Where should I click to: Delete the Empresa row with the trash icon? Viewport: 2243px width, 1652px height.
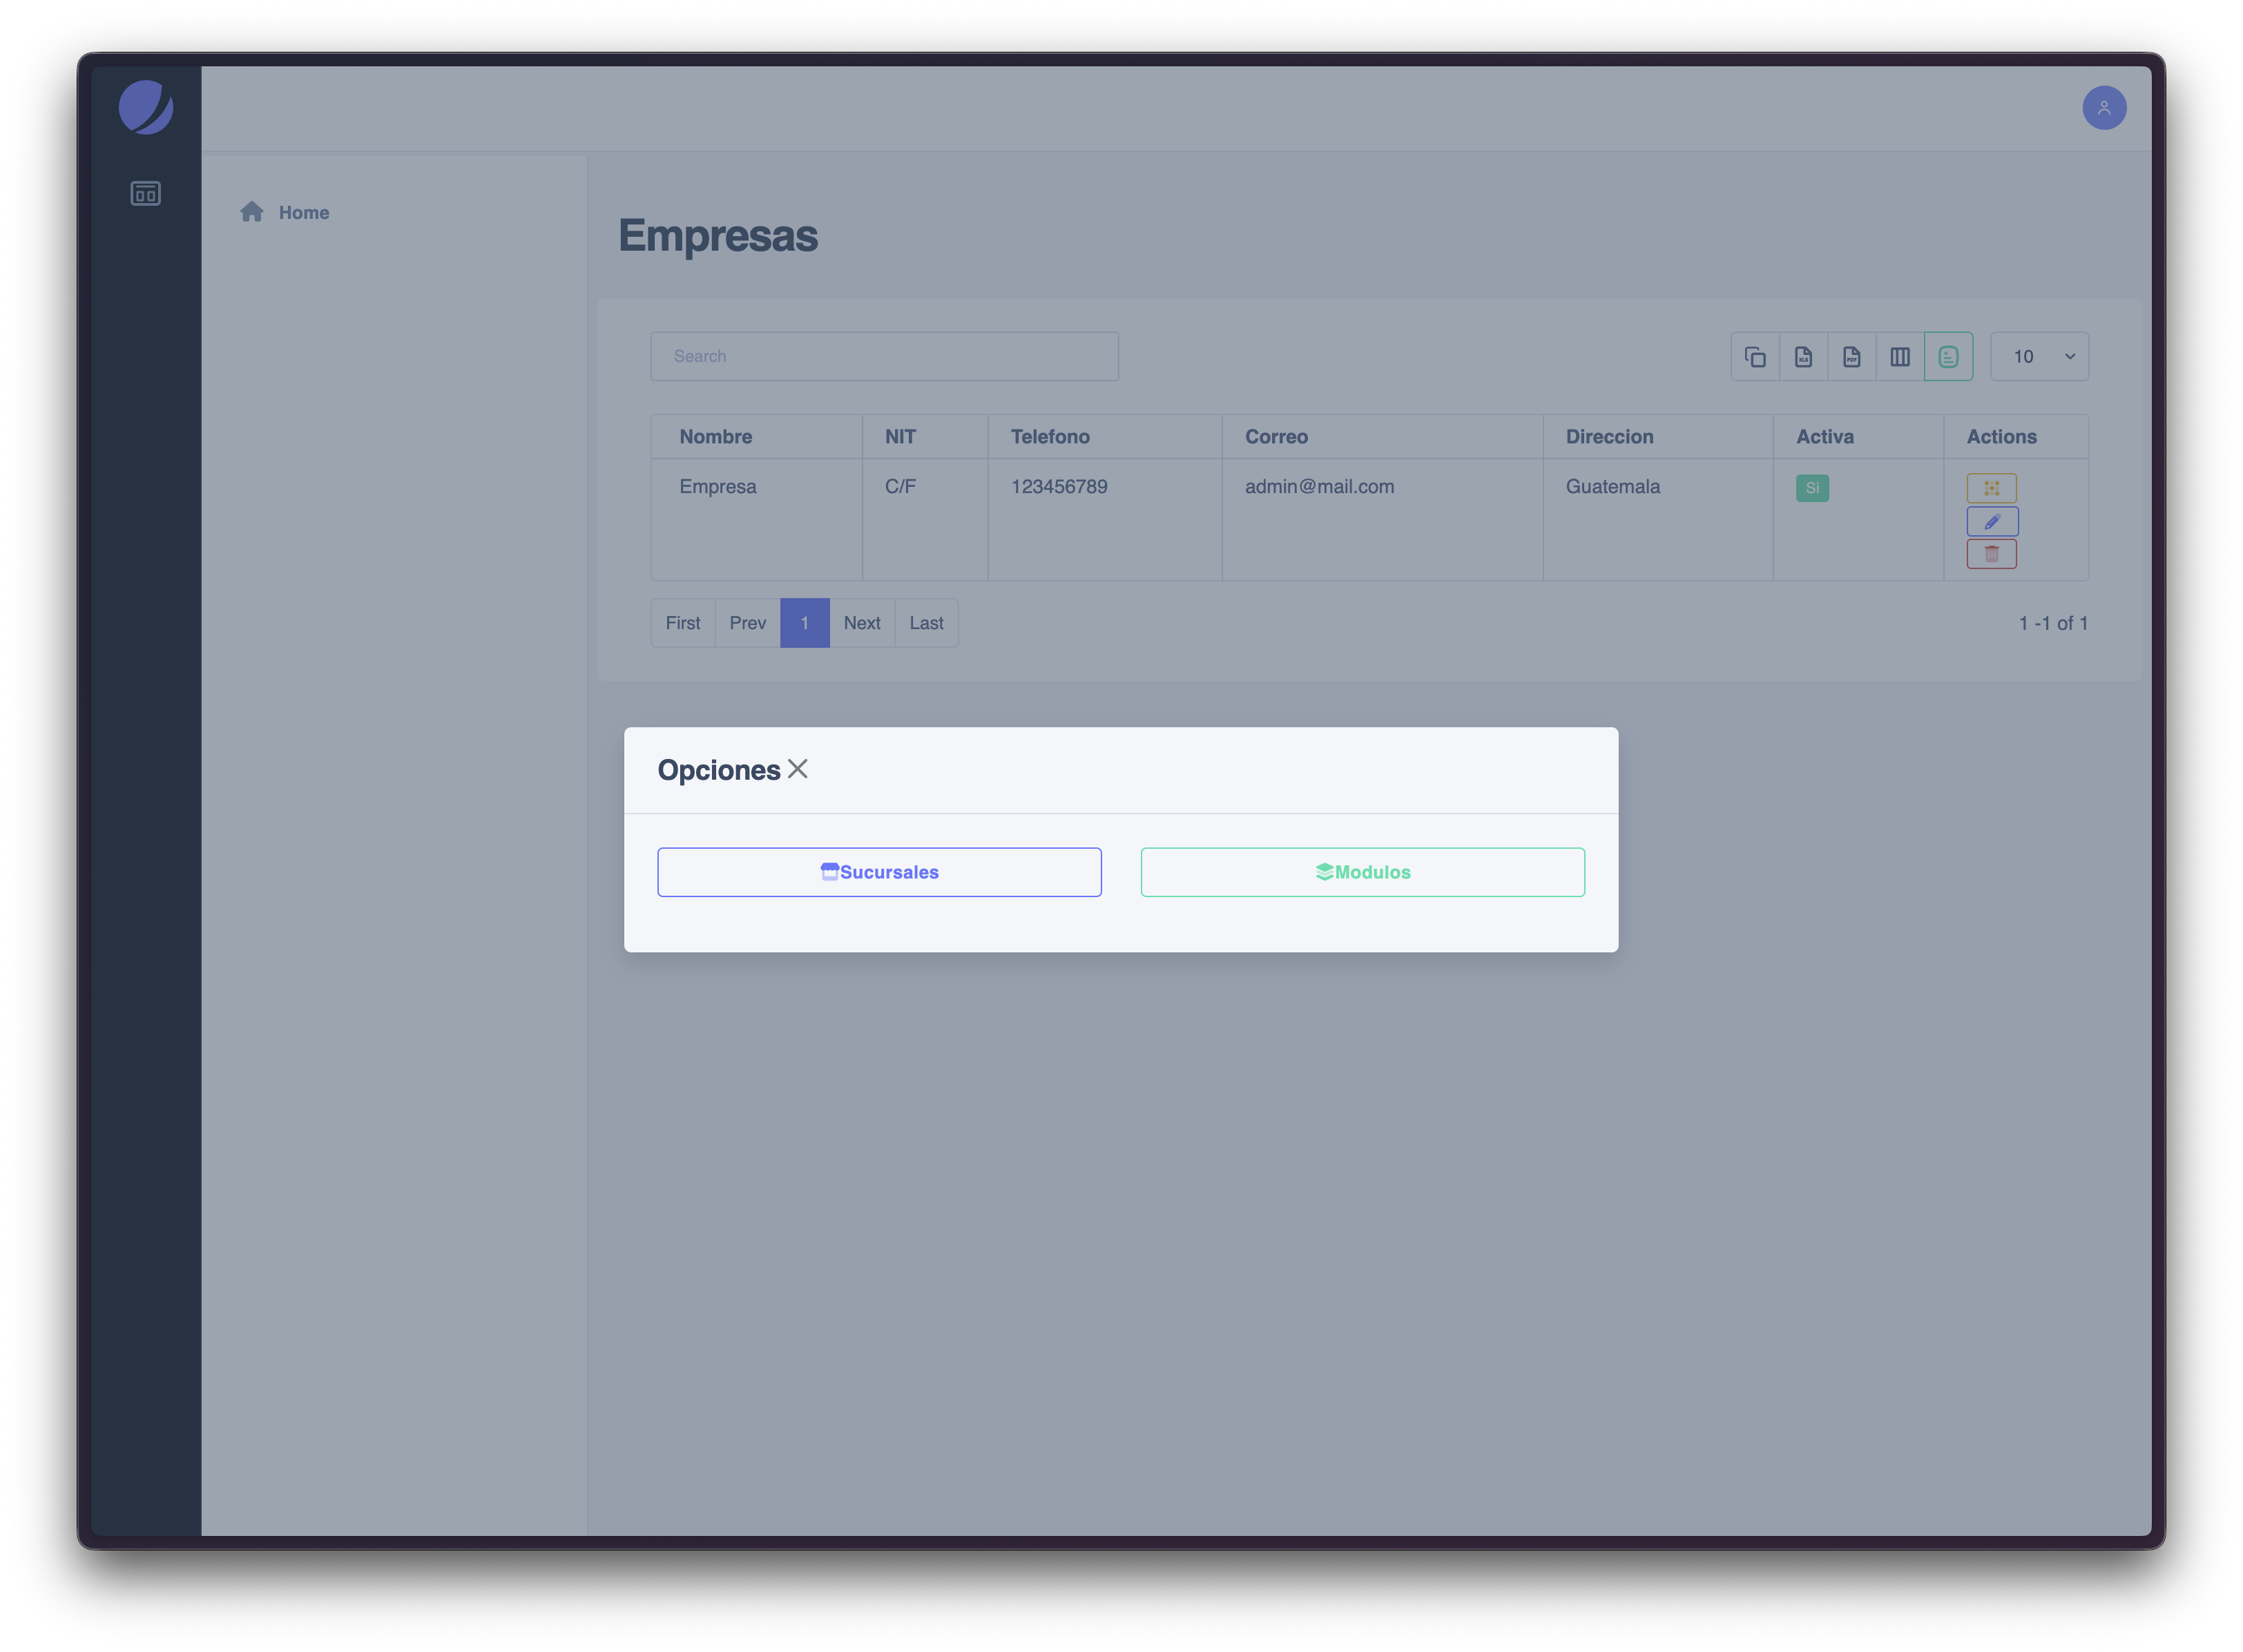tap(1992, 553)
